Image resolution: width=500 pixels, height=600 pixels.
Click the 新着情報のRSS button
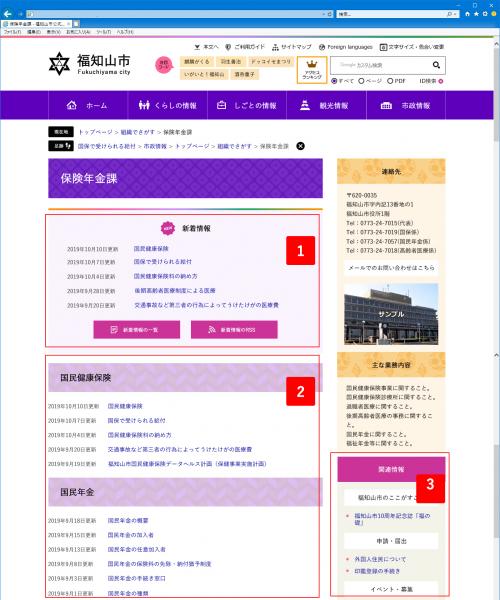click(234, 329)
